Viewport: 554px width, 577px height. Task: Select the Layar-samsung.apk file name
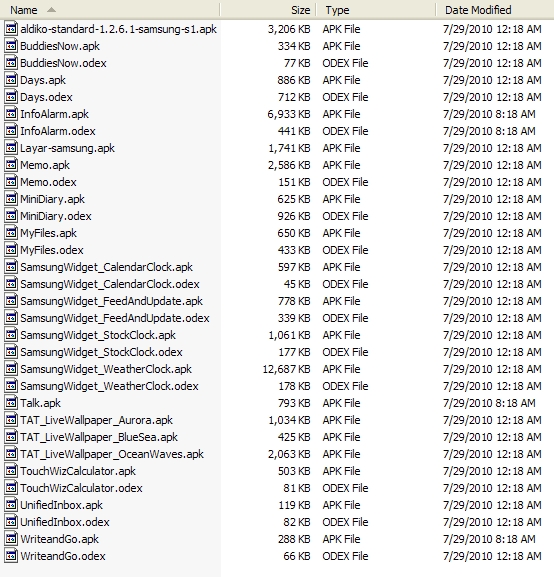(67, 148)
